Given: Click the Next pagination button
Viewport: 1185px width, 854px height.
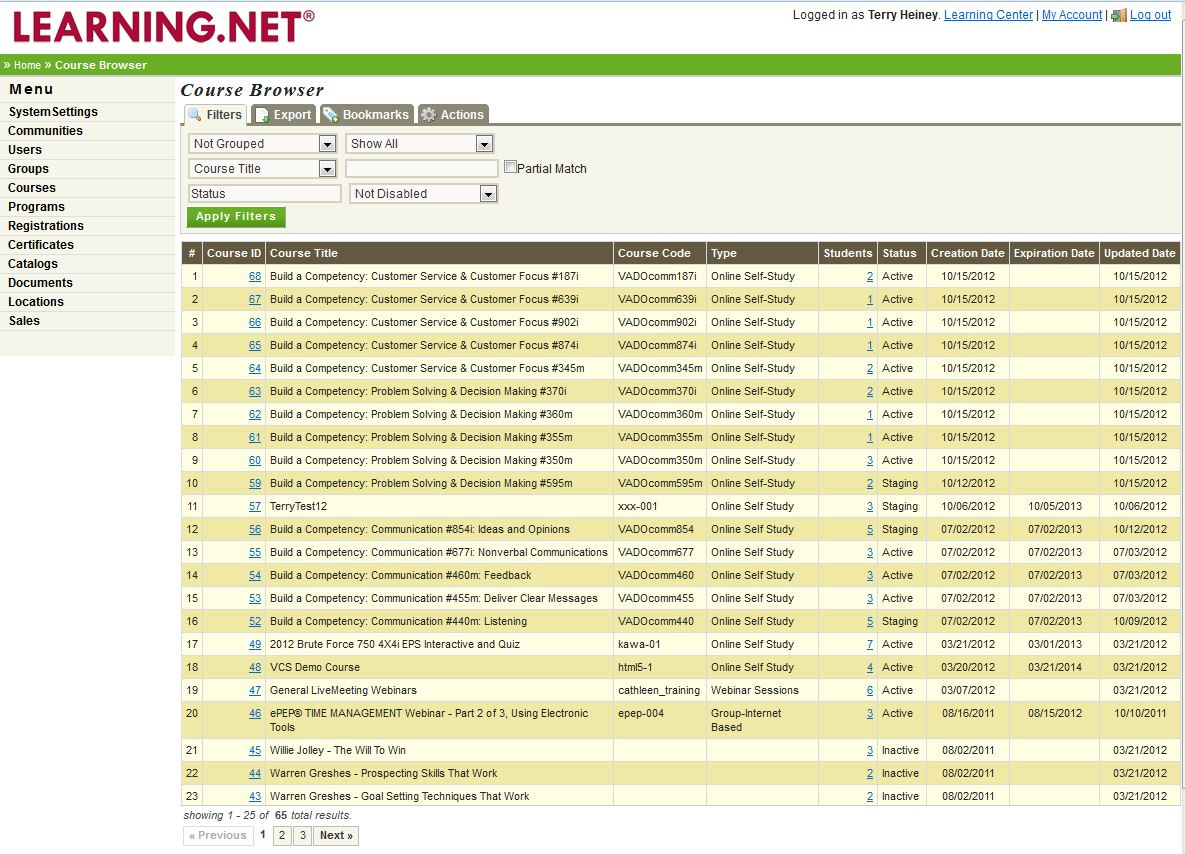Looking at the screenshot, I should point(335,835).
